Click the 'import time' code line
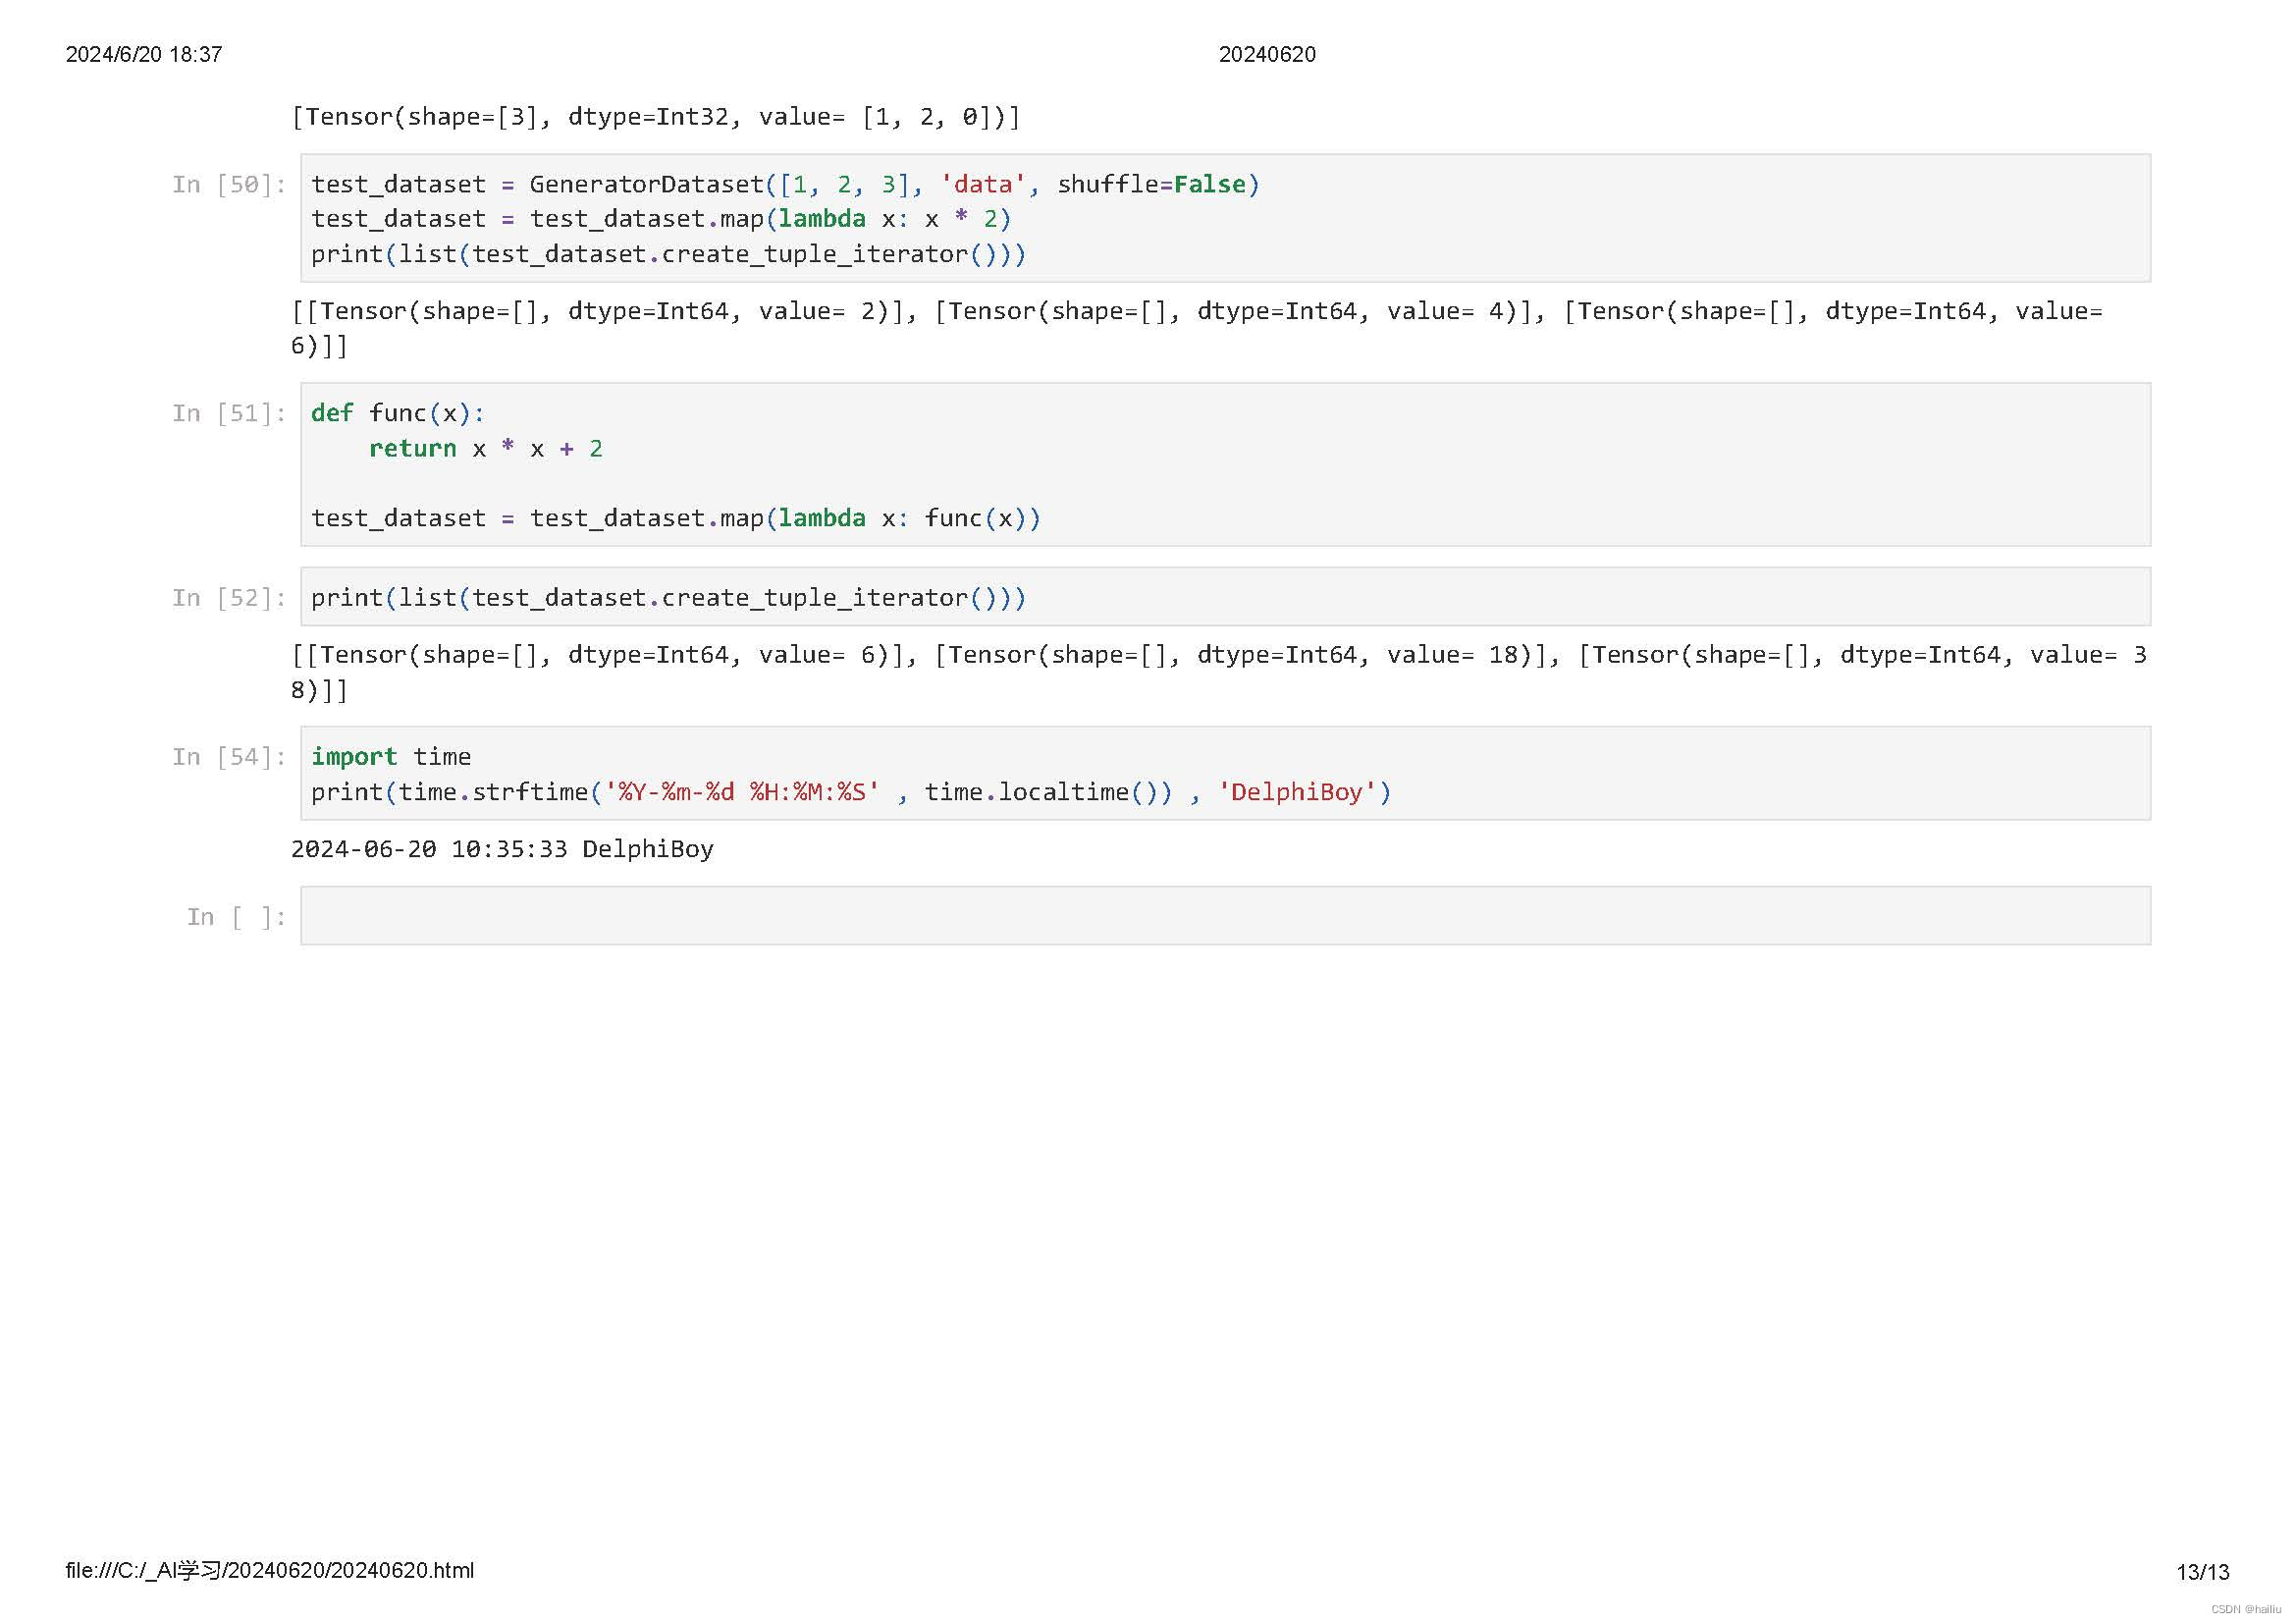 click(x=390, y=758)
